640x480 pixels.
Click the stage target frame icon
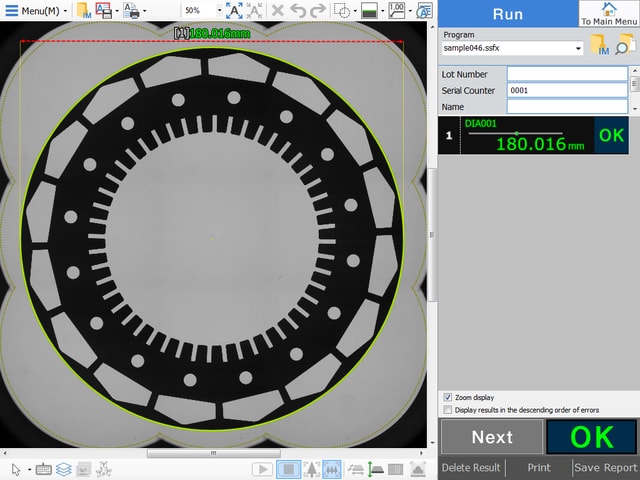(418, 470)
